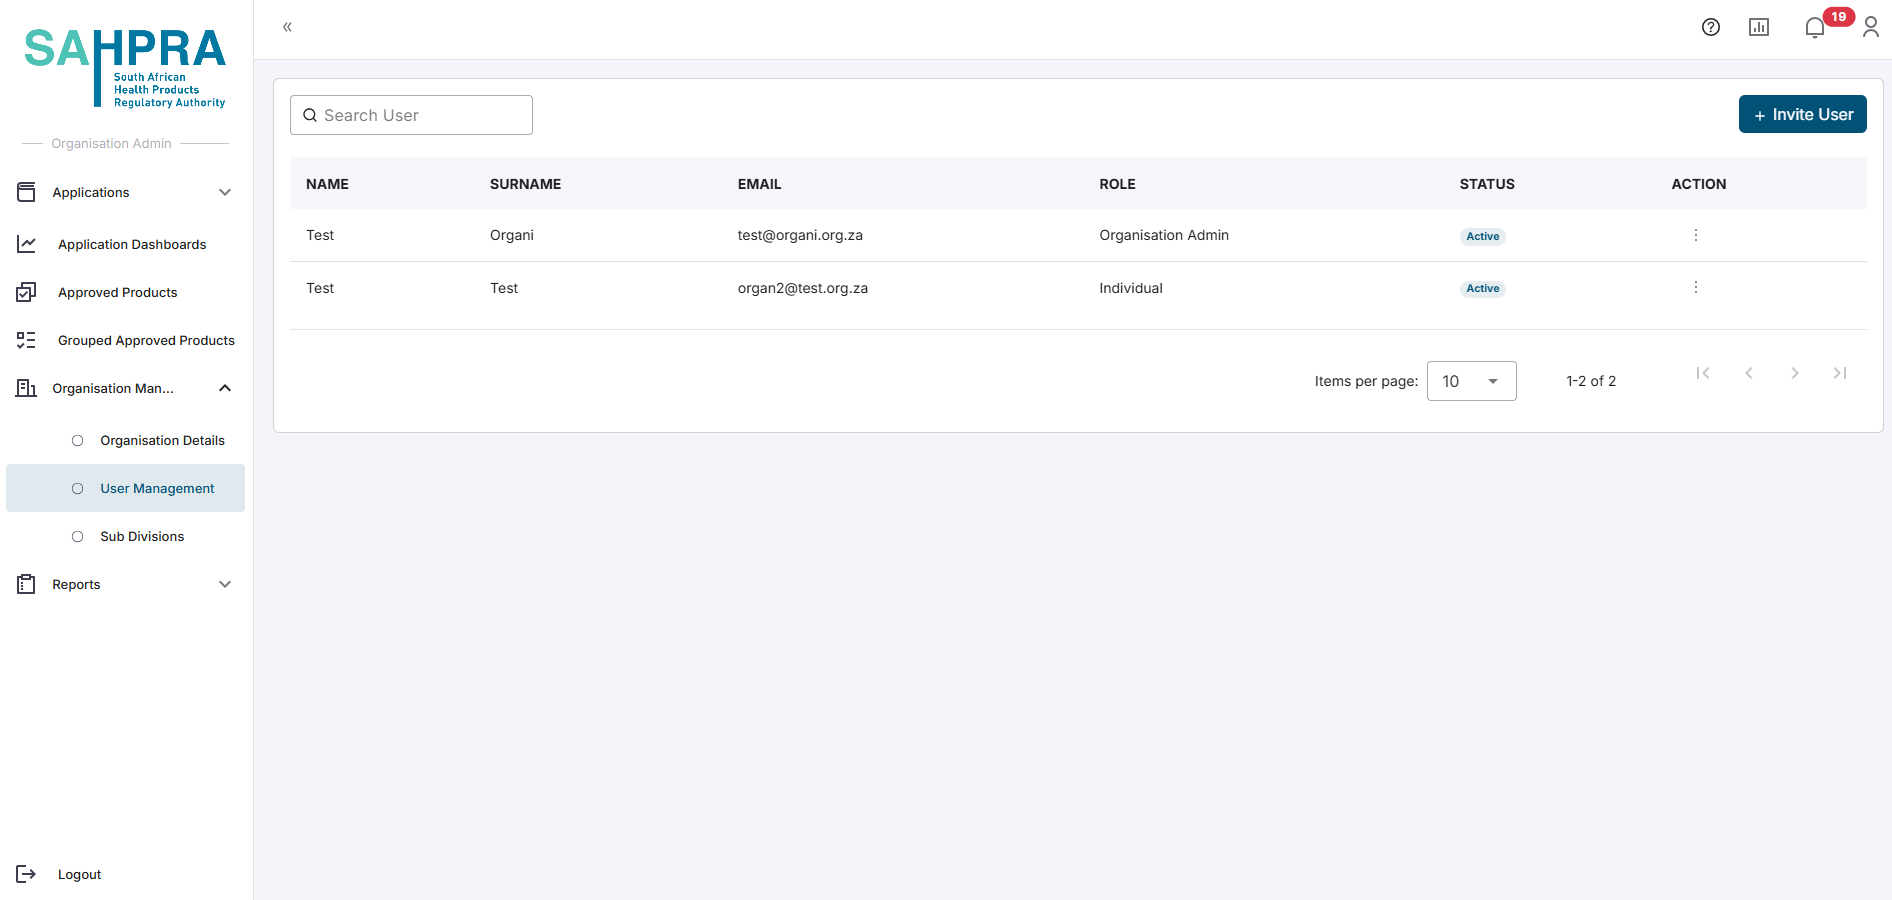Open User Management submenu item
Viewport: 1892px width, 900px height.
click(x=126, y=488)
